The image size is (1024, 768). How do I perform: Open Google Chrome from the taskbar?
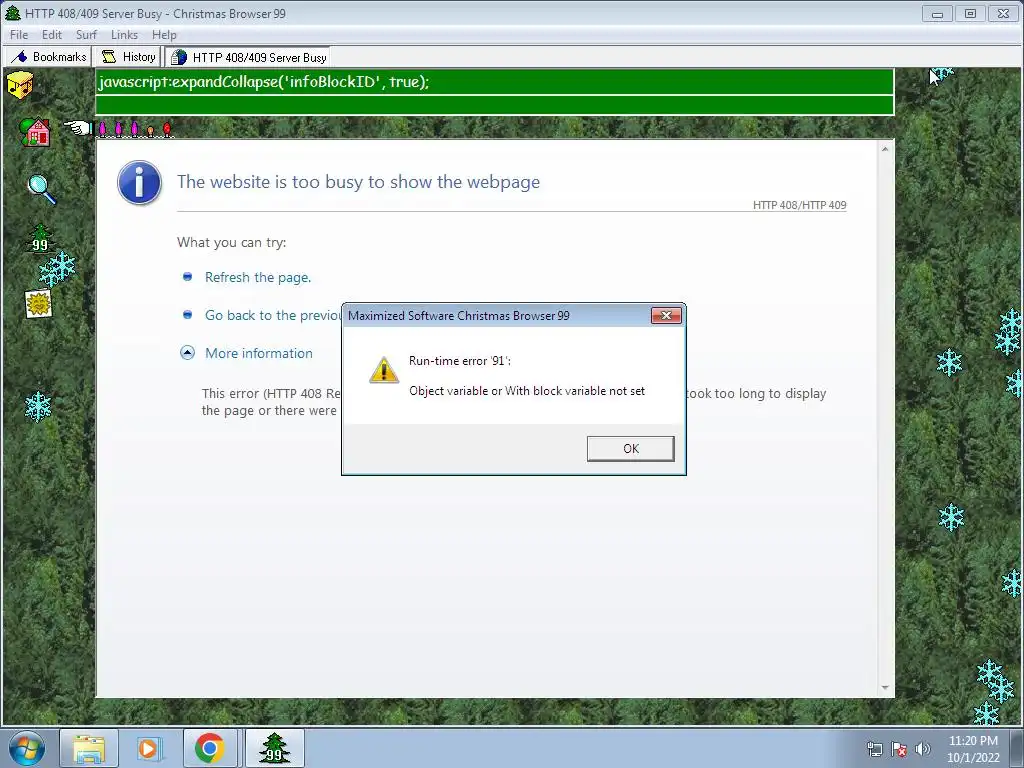[x=210, y=748]
